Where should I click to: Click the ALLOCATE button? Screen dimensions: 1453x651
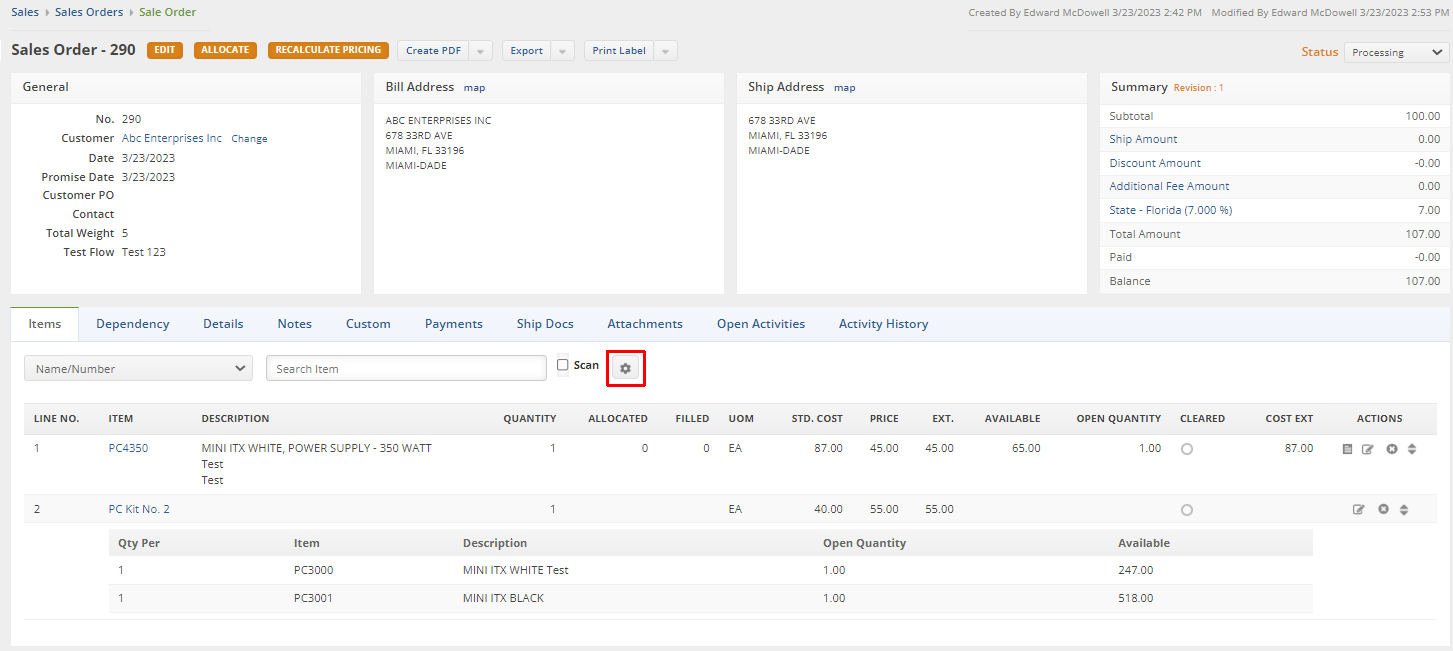pos(225,50)
